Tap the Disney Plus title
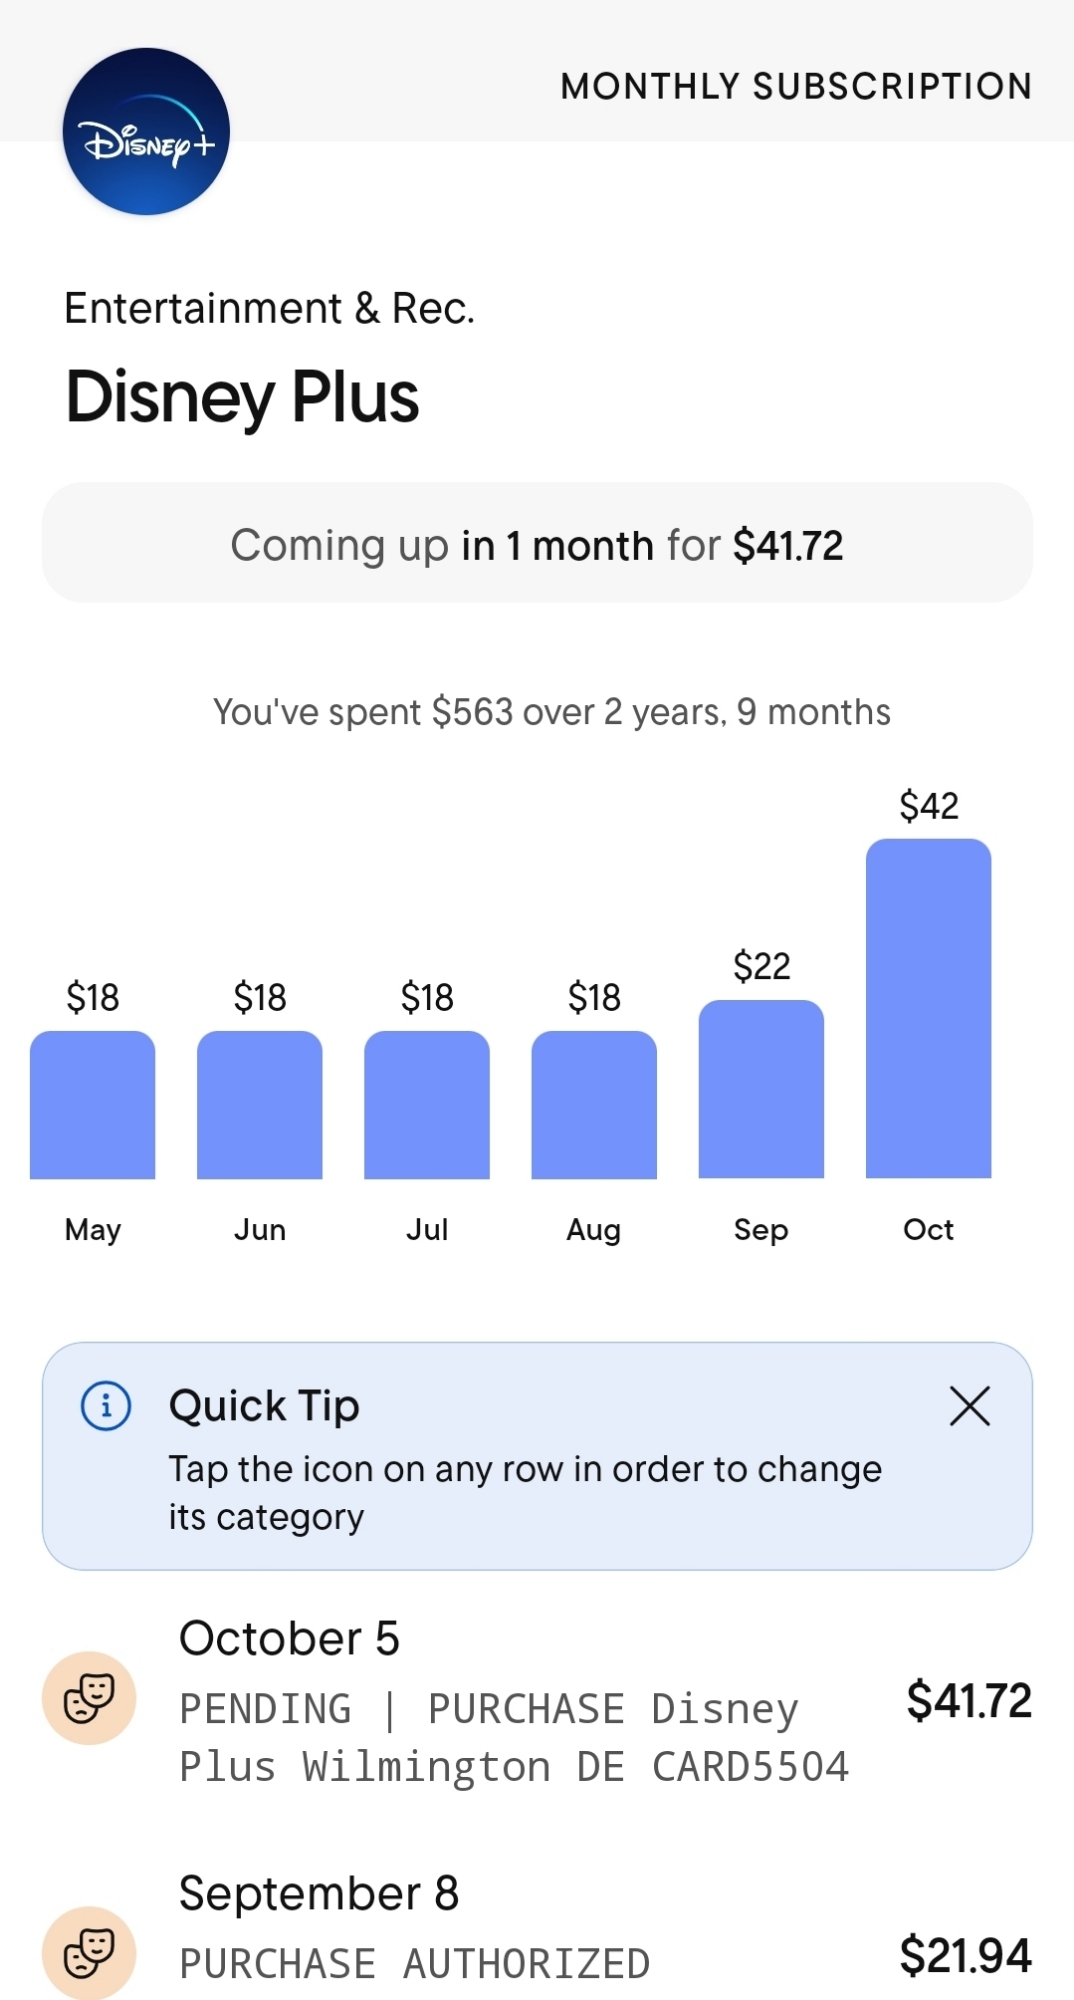The width and height of the screenshot is (1074, 2000). pyautogui.click(x=242, y=397)
